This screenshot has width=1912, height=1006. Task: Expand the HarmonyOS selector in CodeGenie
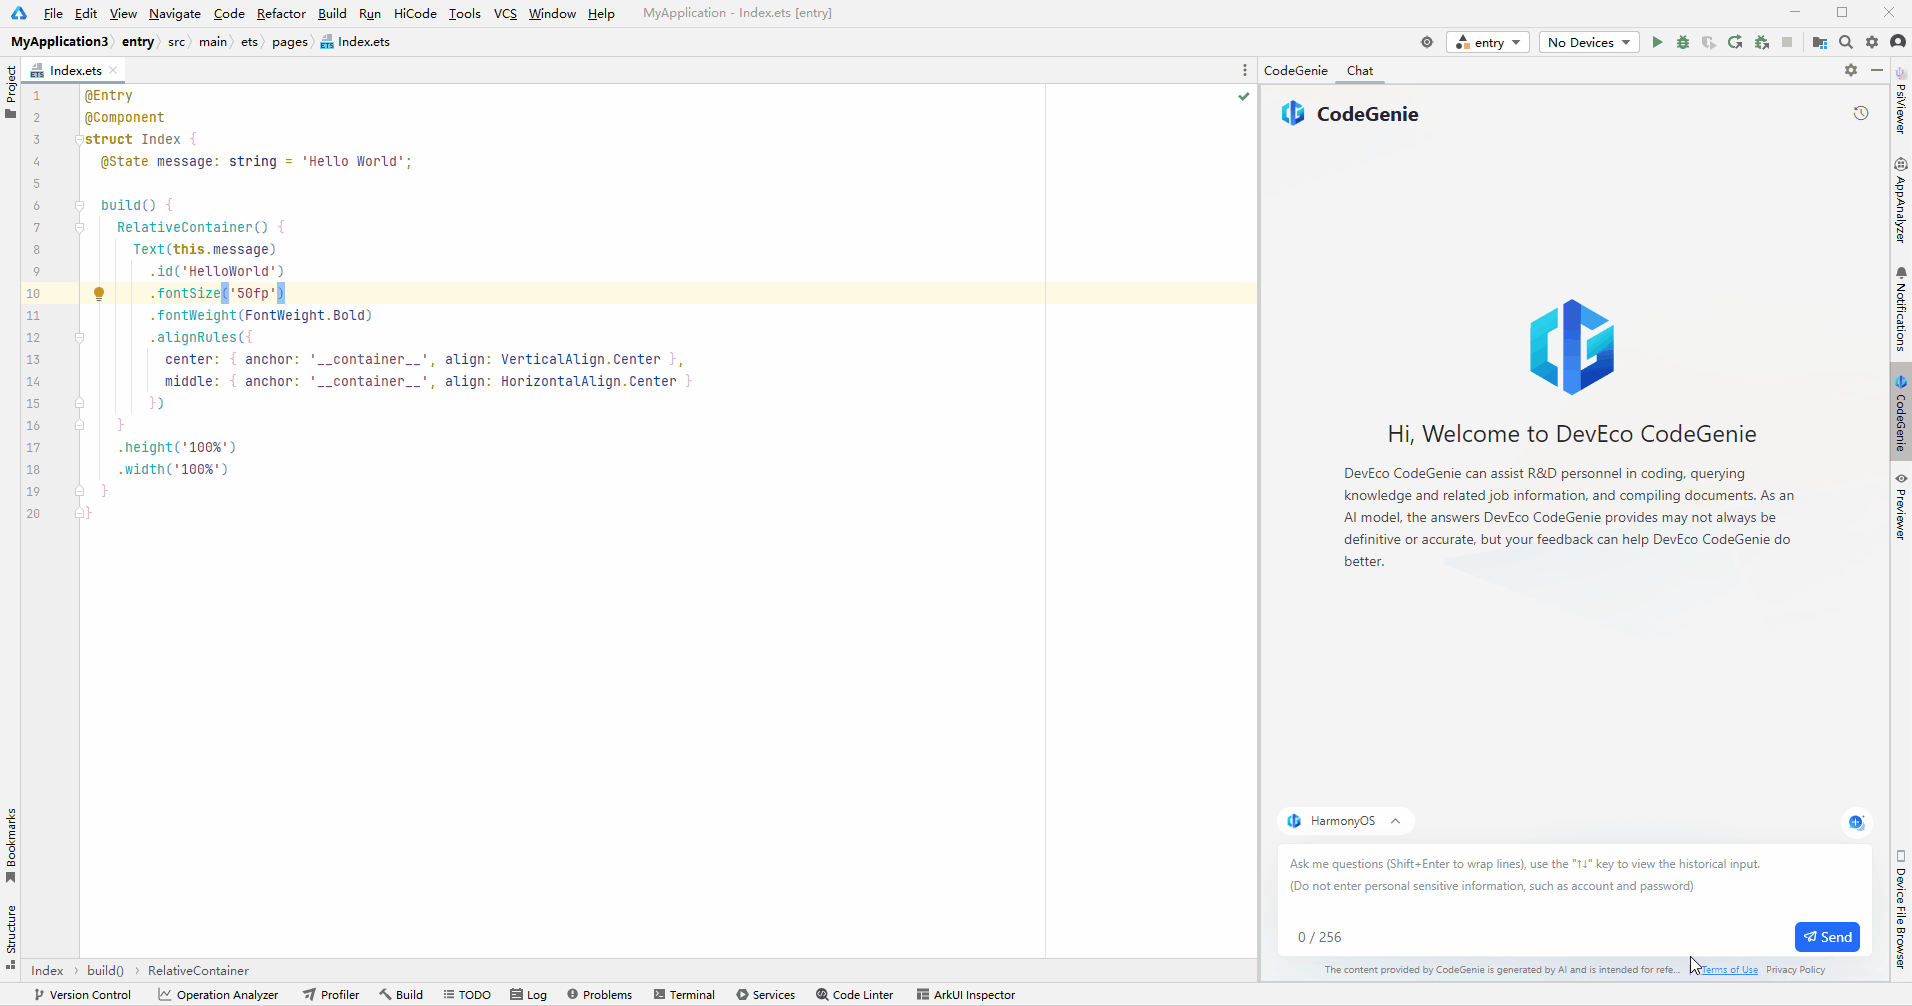1345,821
